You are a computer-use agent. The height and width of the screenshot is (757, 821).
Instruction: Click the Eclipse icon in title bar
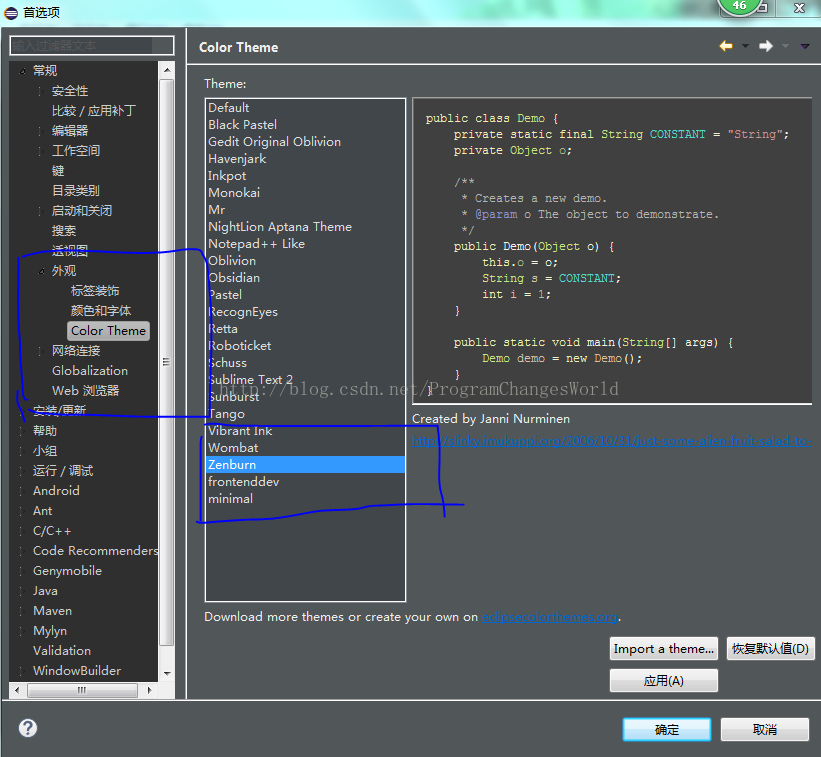coord(11,13)
